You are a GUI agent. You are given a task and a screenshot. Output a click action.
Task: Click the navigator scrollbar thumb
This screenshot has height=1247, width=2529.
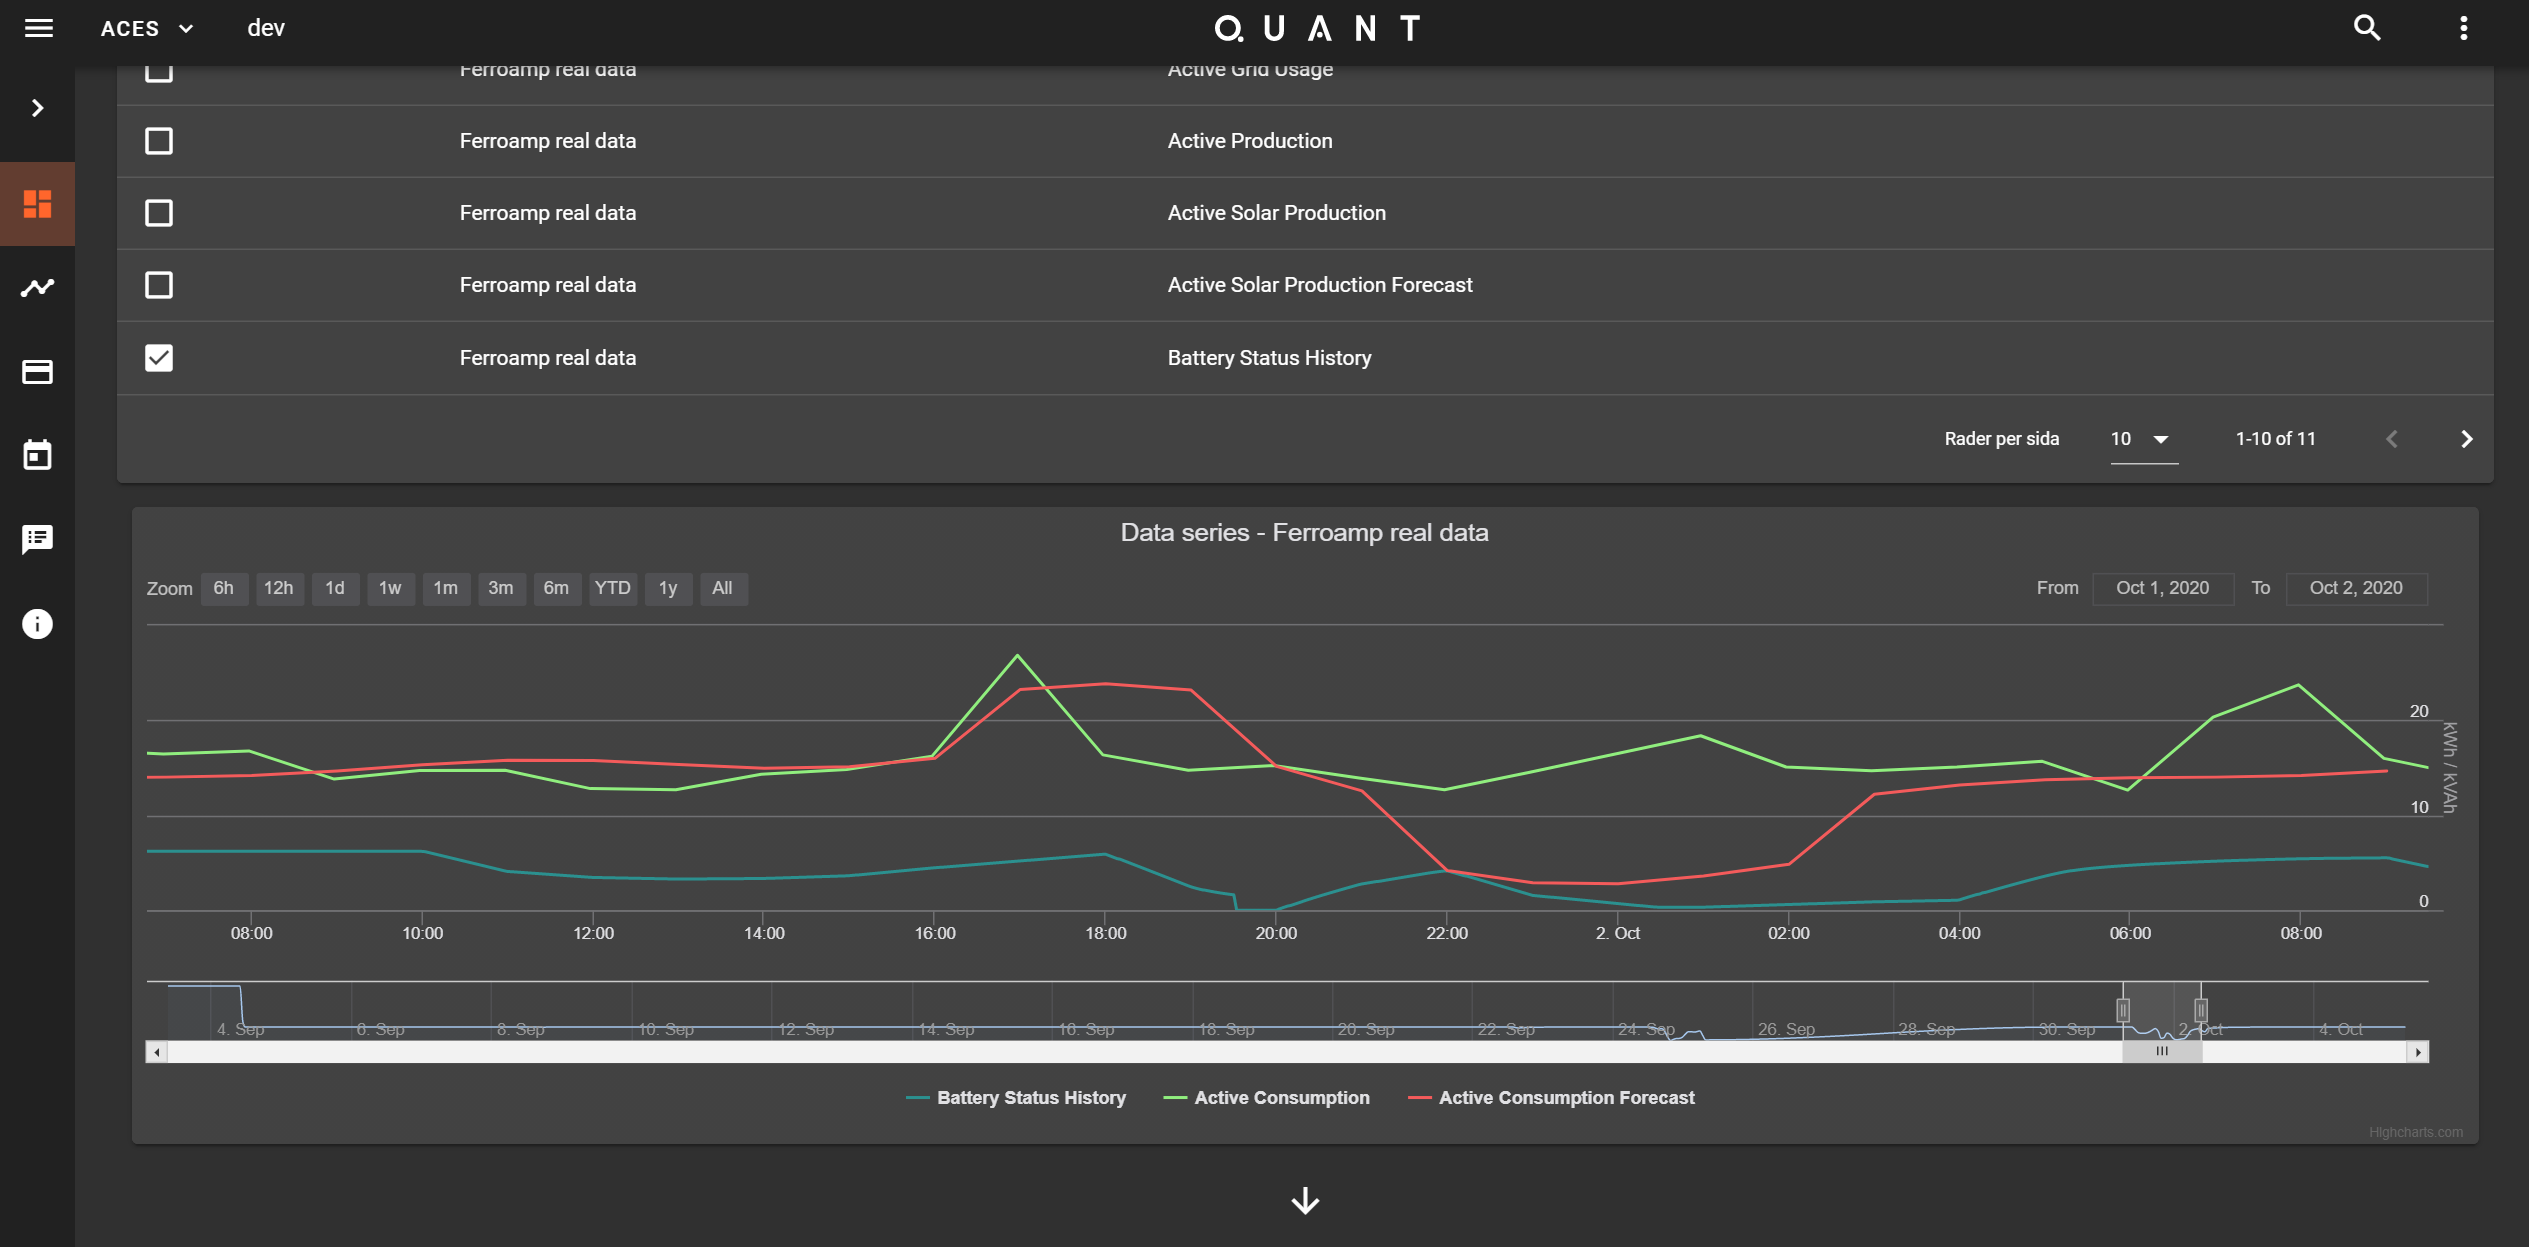point(2162,1052)
